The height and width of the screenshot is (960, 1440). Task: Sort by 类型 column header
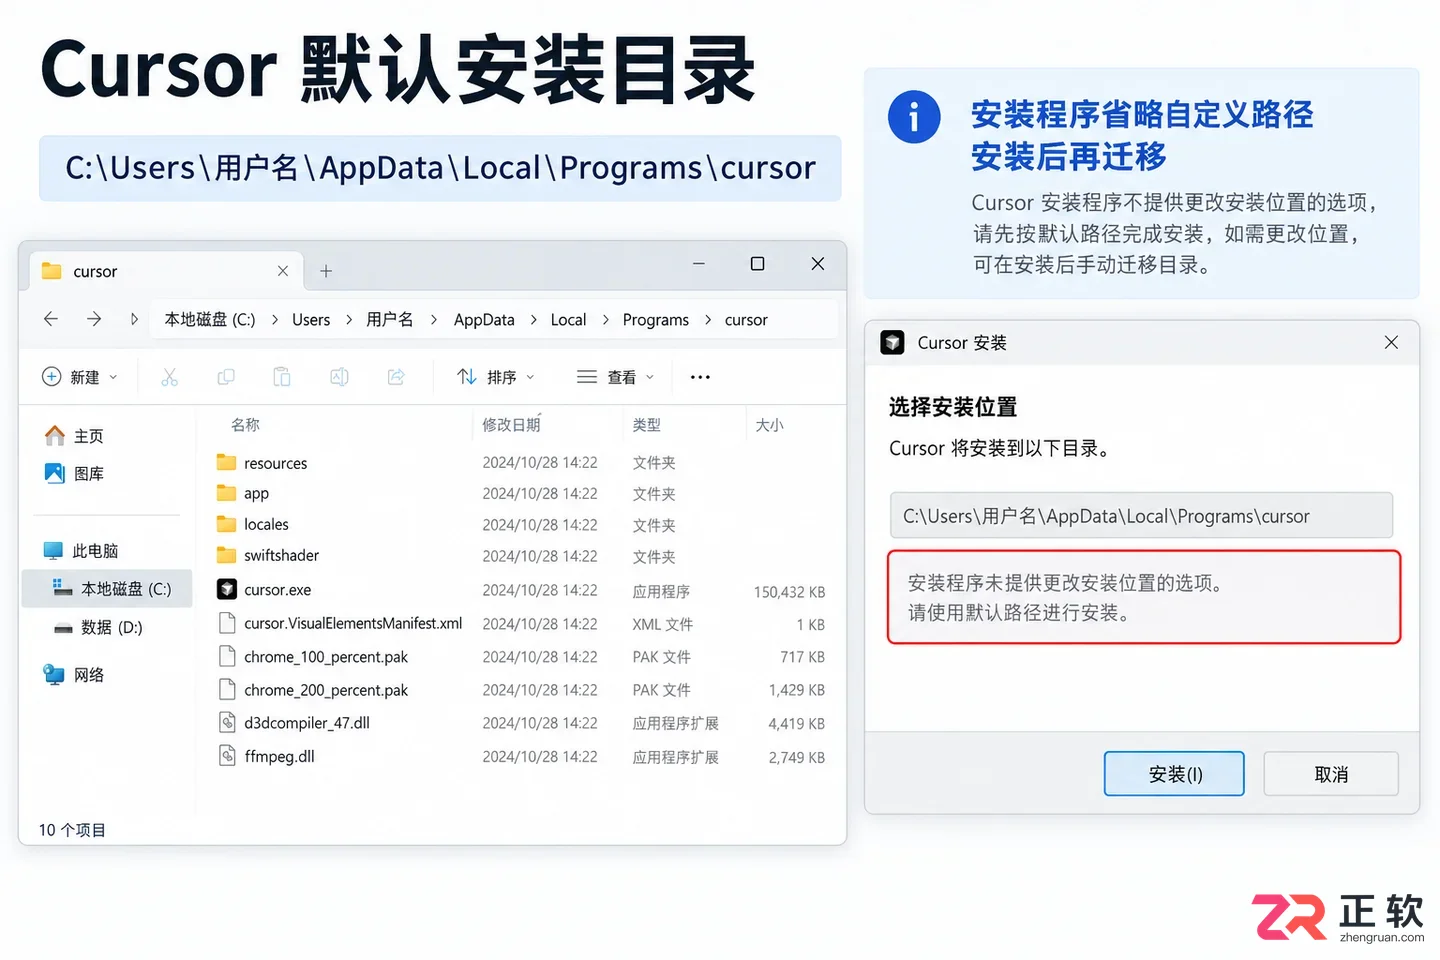pyautogui.click(x=647, y=425)
